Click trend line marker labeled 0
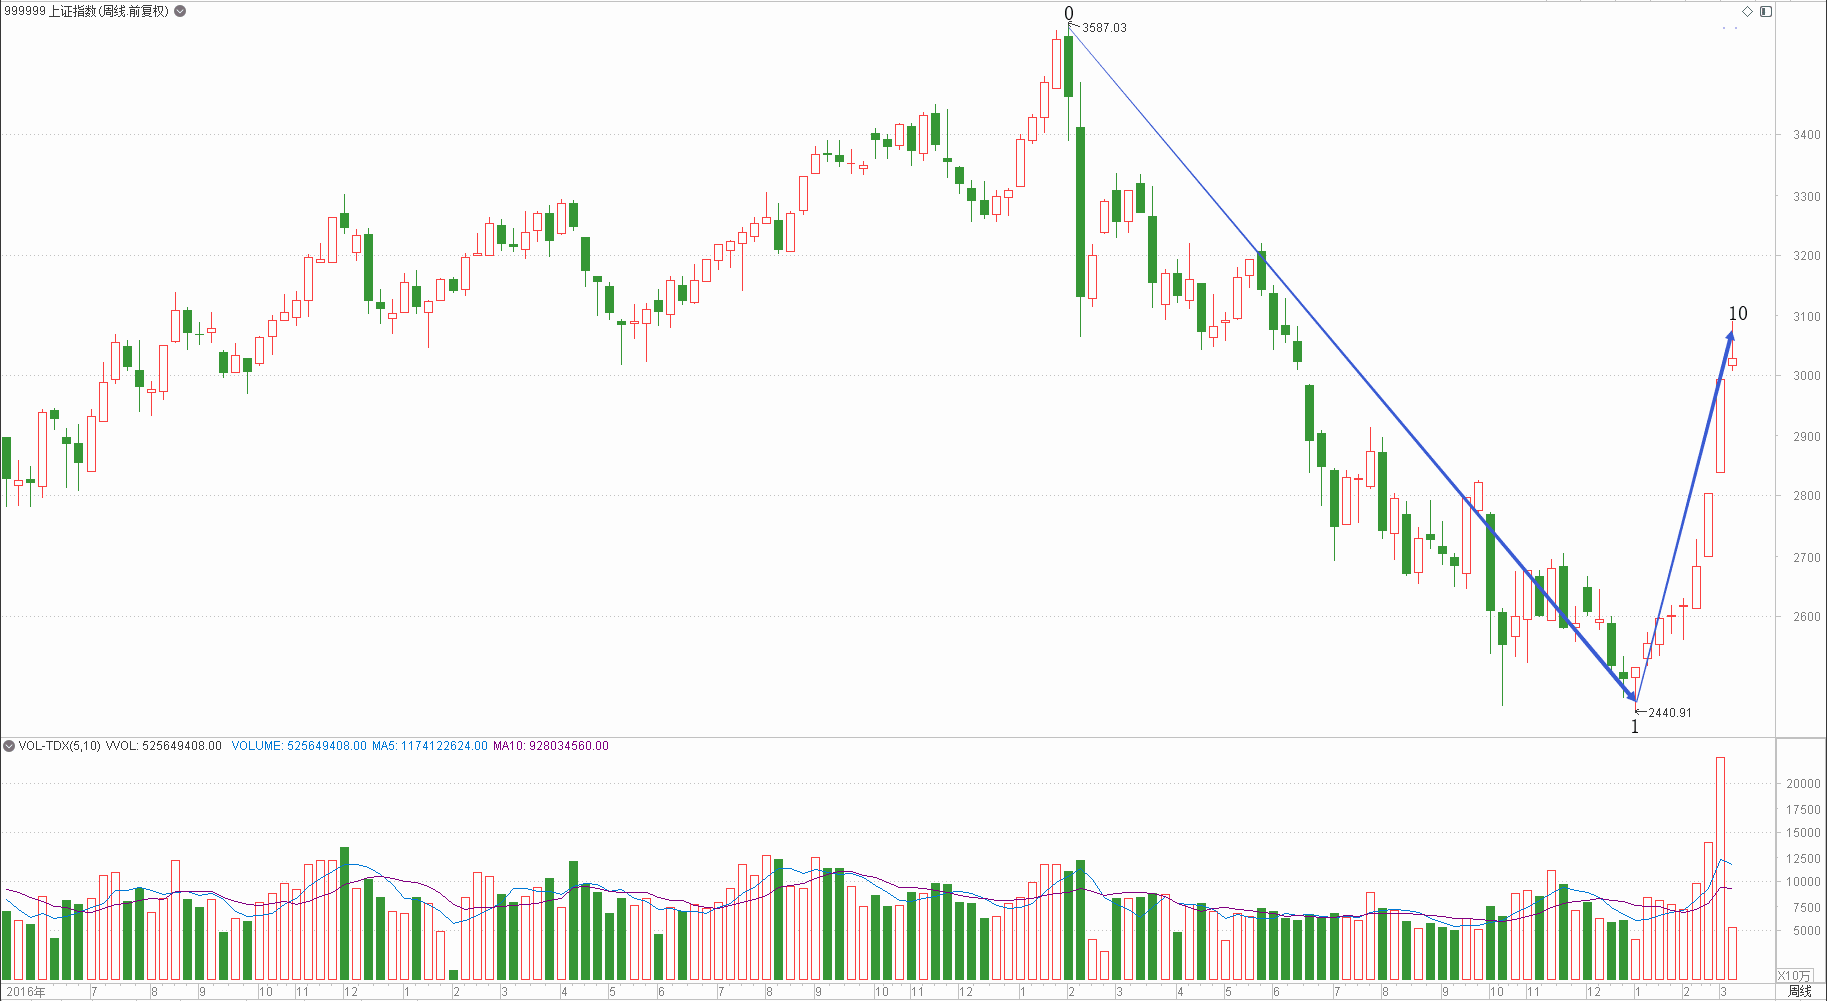The width and height of the screenshot is (1827, 1001). click(x=1069, y=14)
